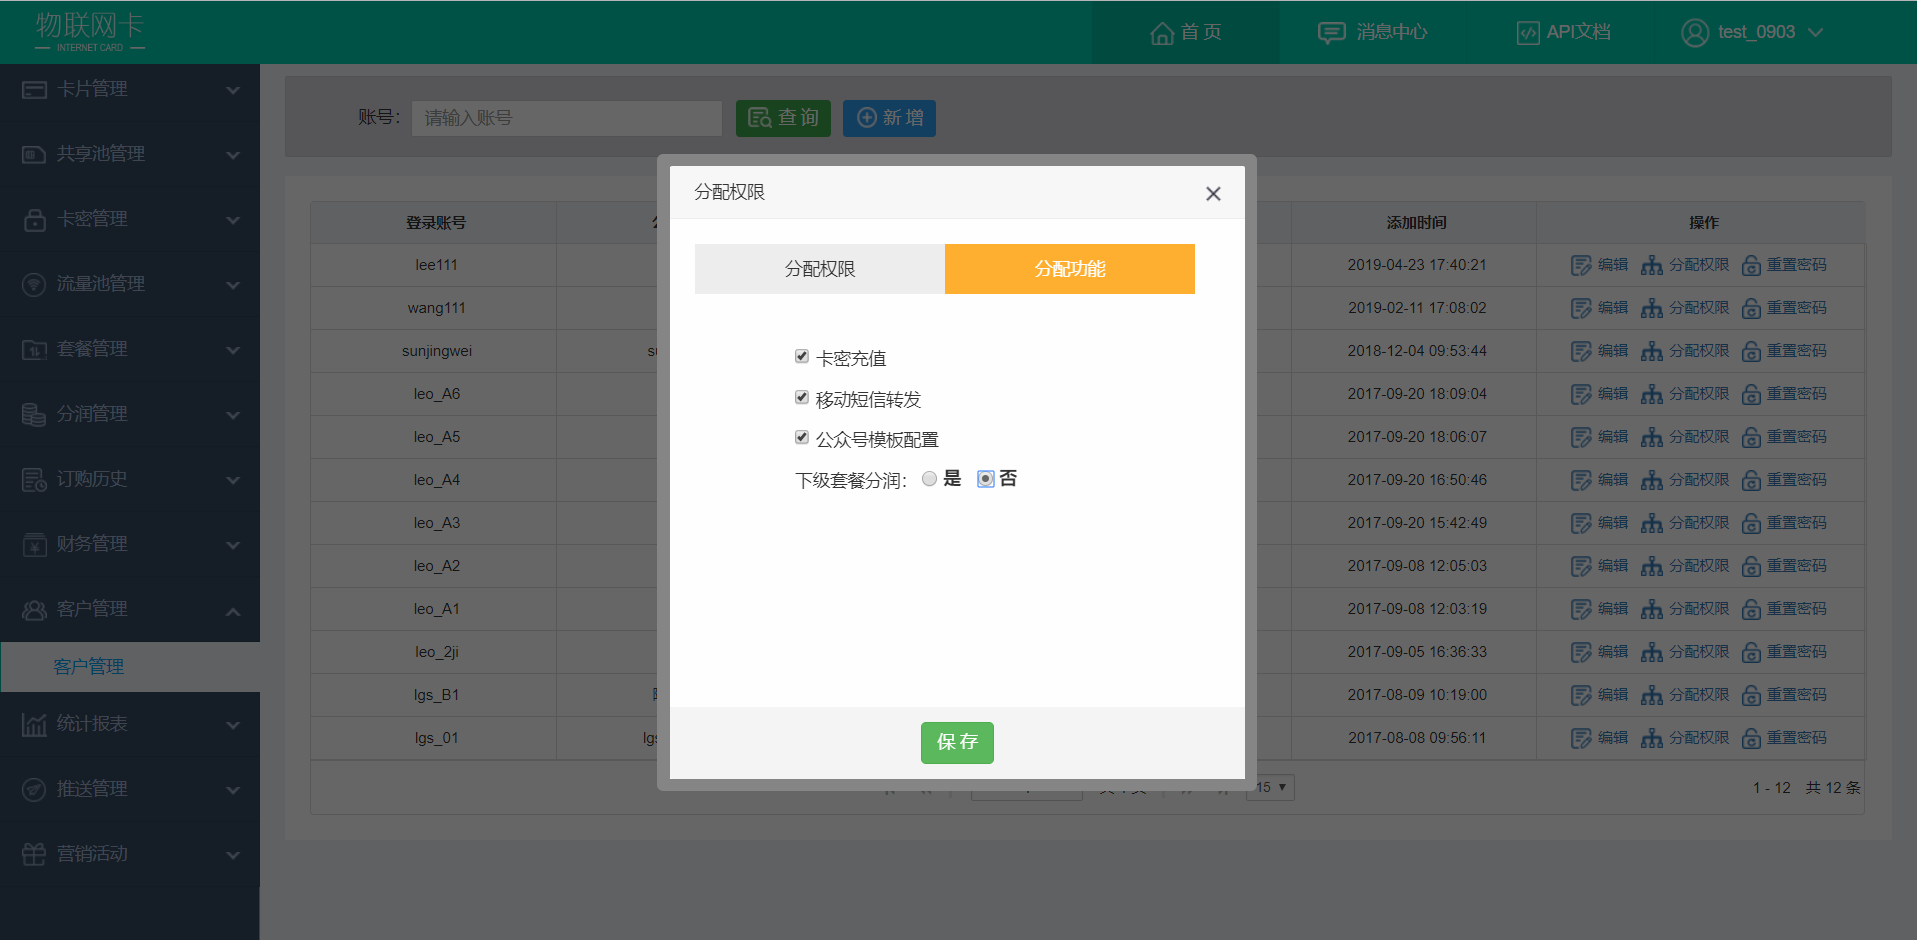
Task: Click the 重置密码 lock icon in sunjingwei row
Action: (x=1751, y=351)
